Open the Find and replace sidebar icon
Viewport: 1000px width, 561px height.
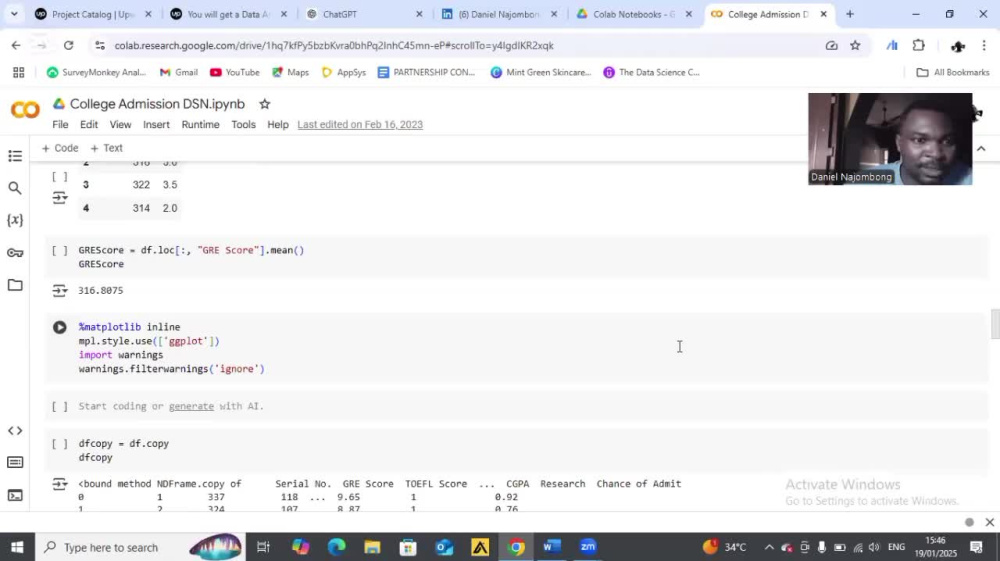(x=15, y=188)
